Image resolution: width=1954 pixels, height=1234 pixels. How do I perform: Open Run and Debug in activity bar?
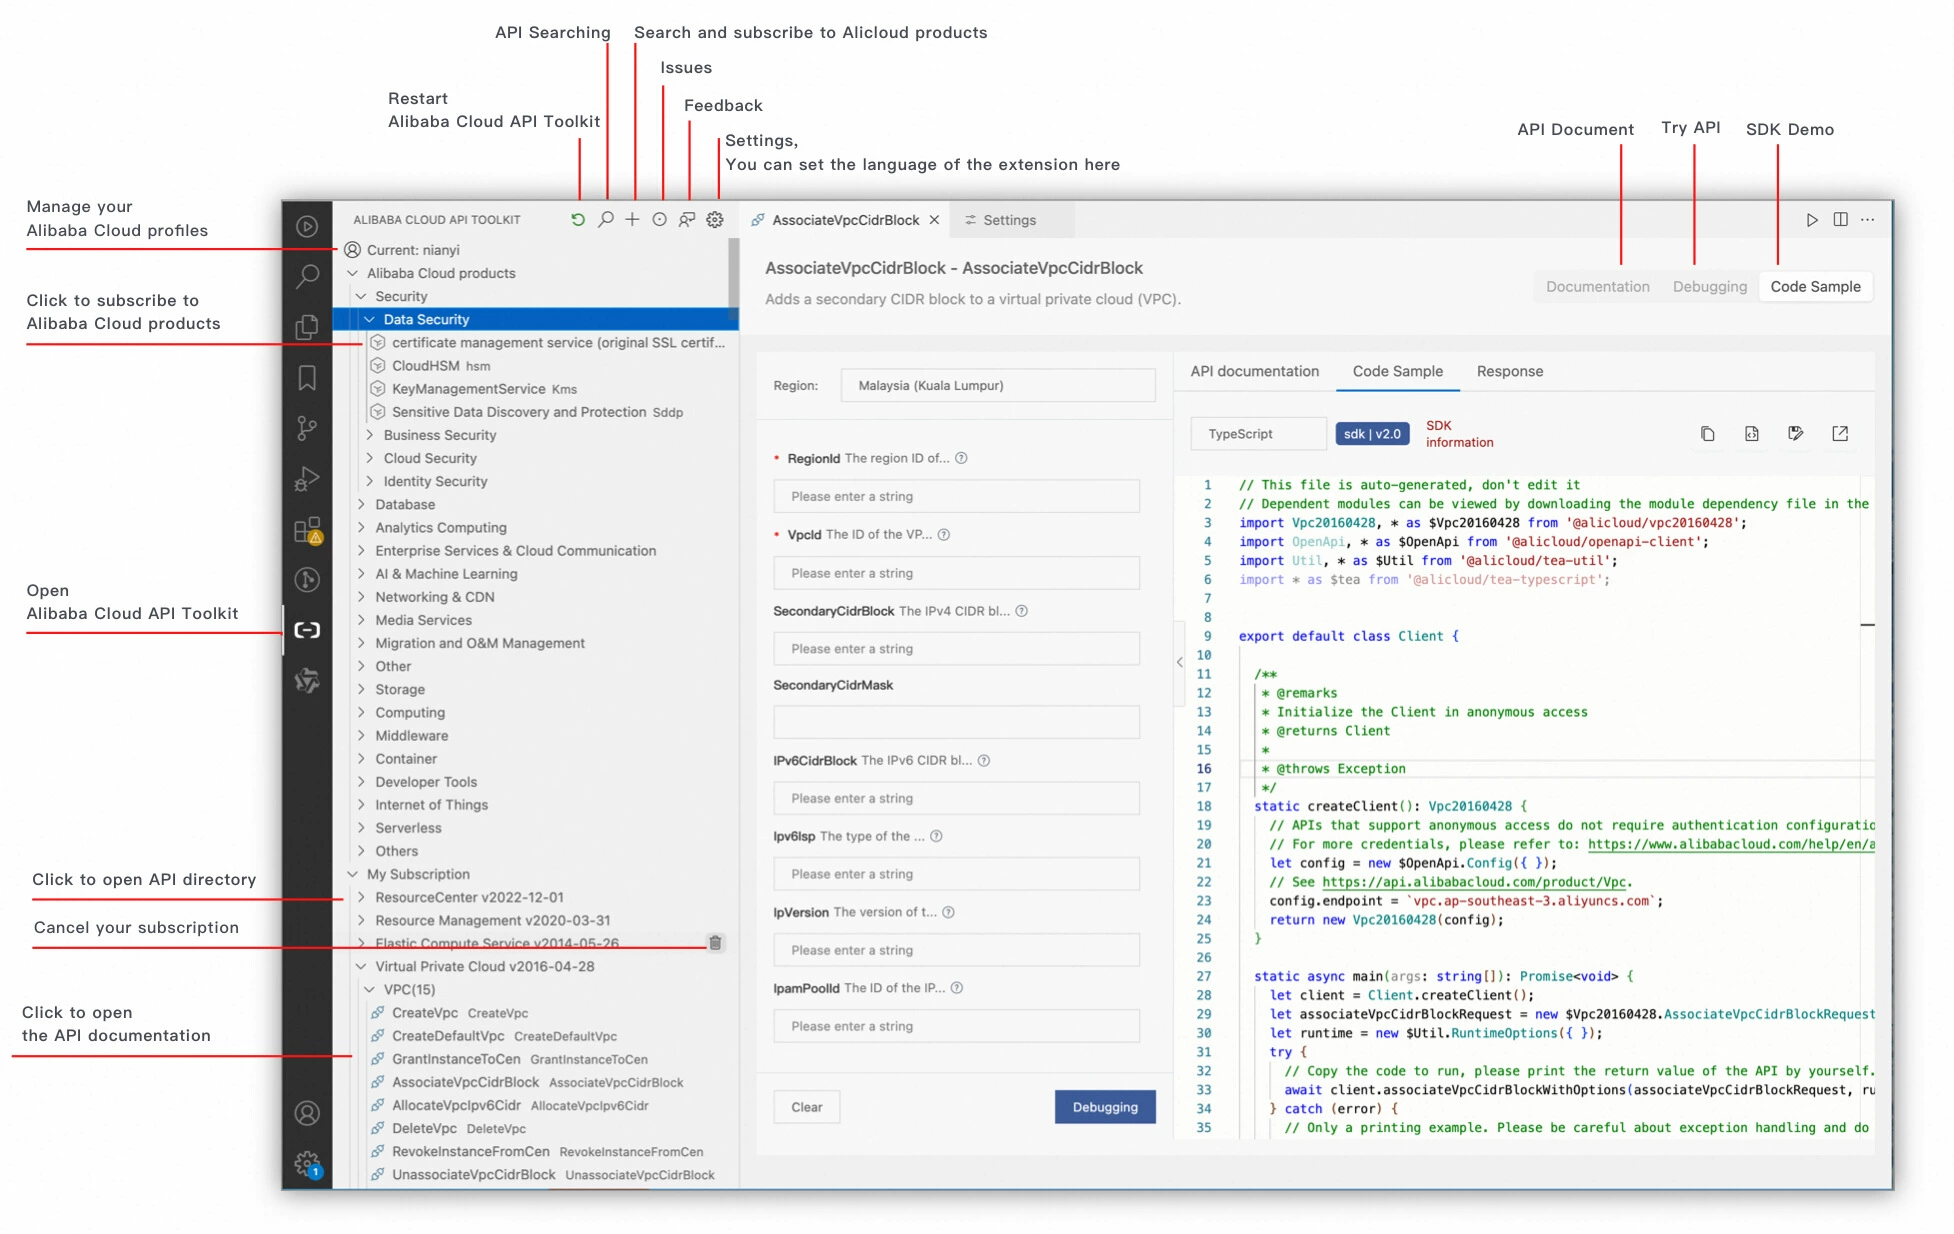(307, 479)
